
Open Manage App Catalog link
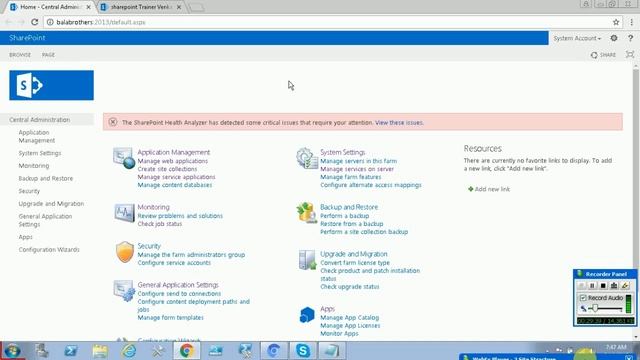pyautogui.click(x=350, y=318)
